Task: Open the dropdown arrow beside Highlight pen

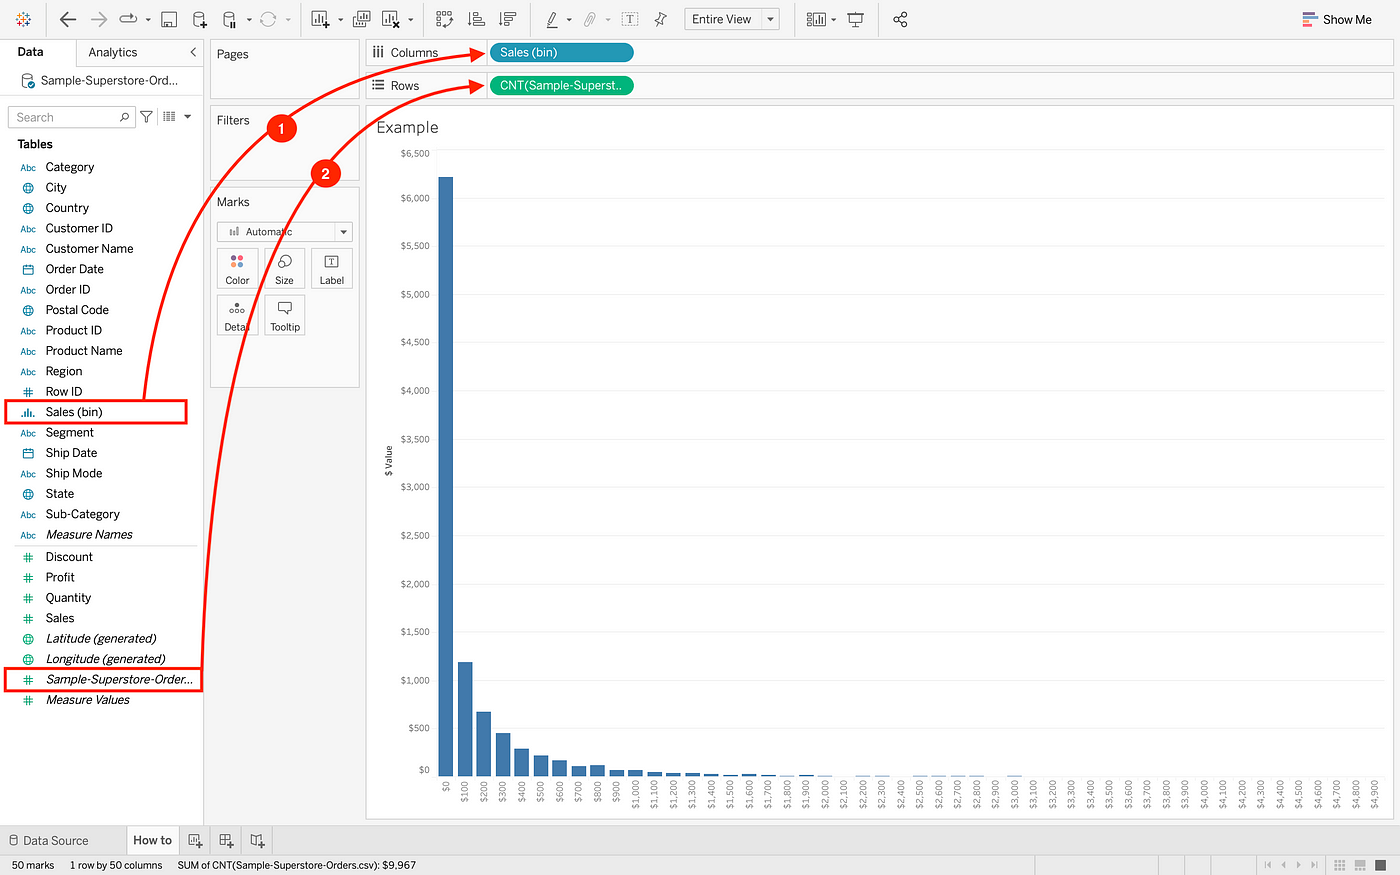Action: [569, 20]
